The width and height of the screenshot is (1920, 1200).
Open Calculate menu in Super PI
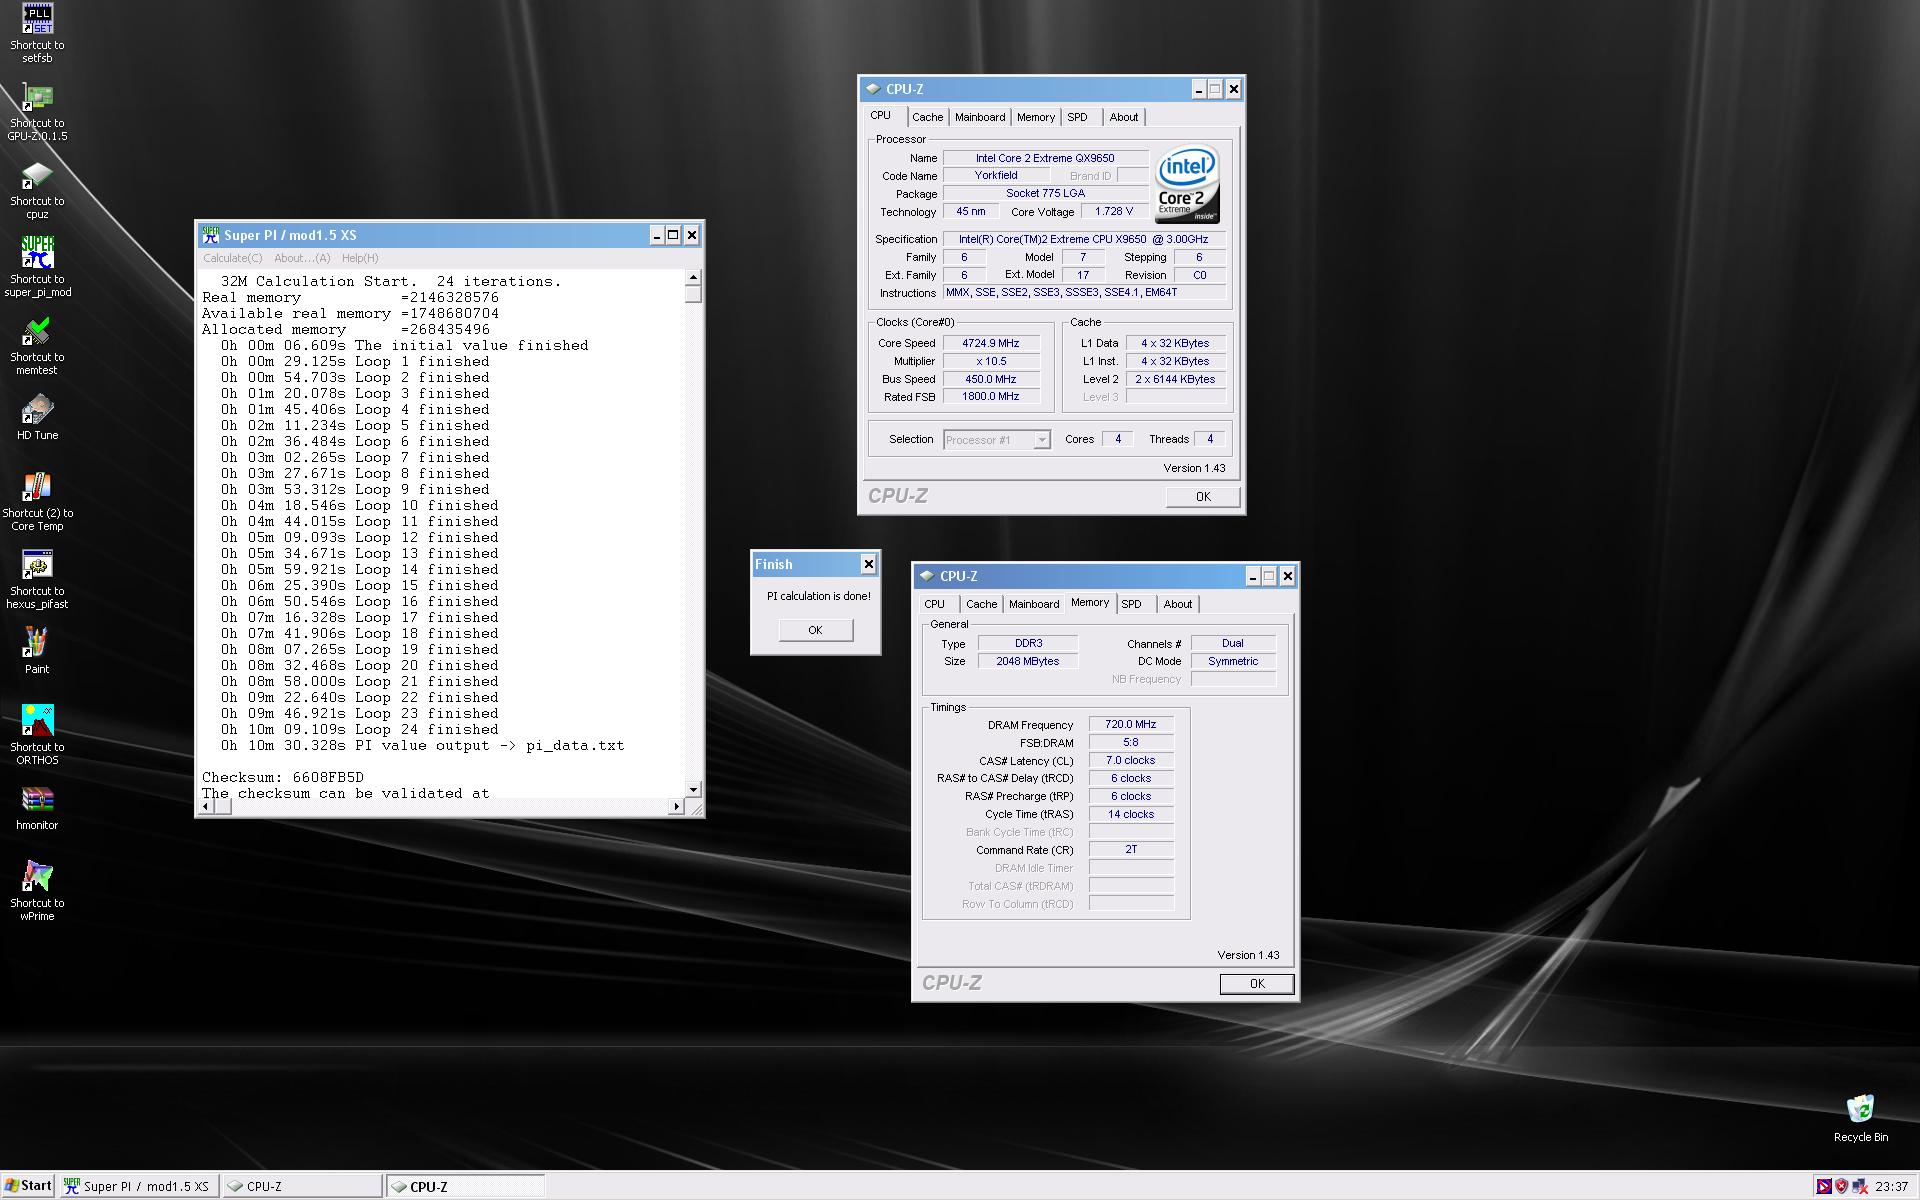click(x=232, y=258)
